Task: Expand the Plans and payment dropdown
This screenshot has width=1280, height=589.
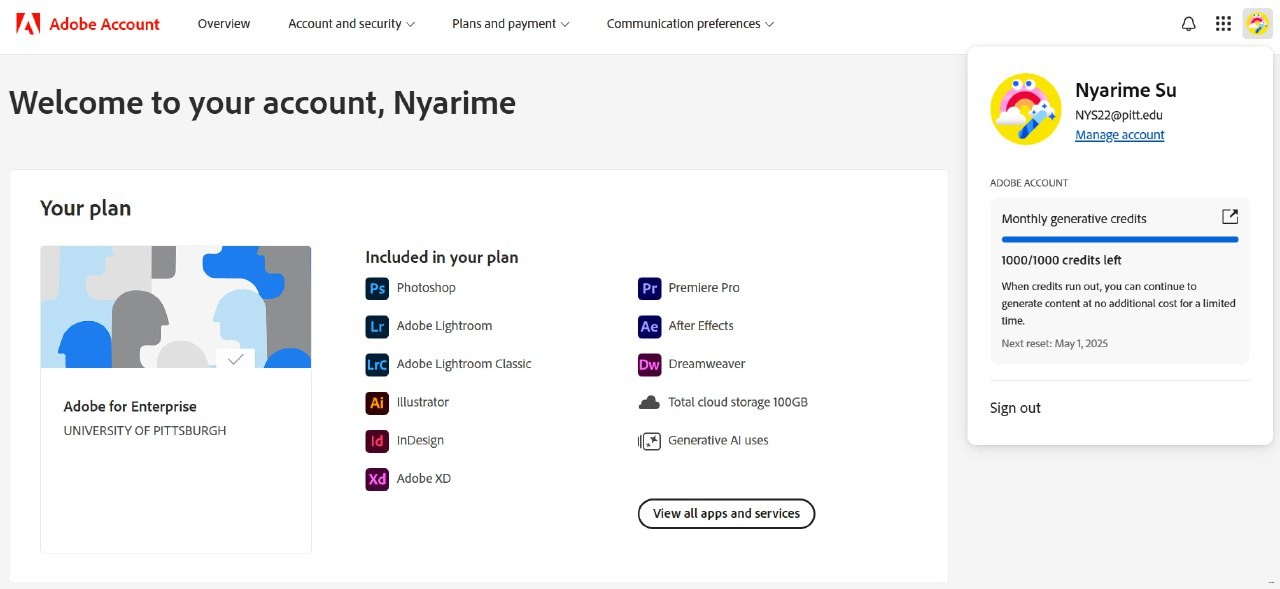Action: pos(510,24)
